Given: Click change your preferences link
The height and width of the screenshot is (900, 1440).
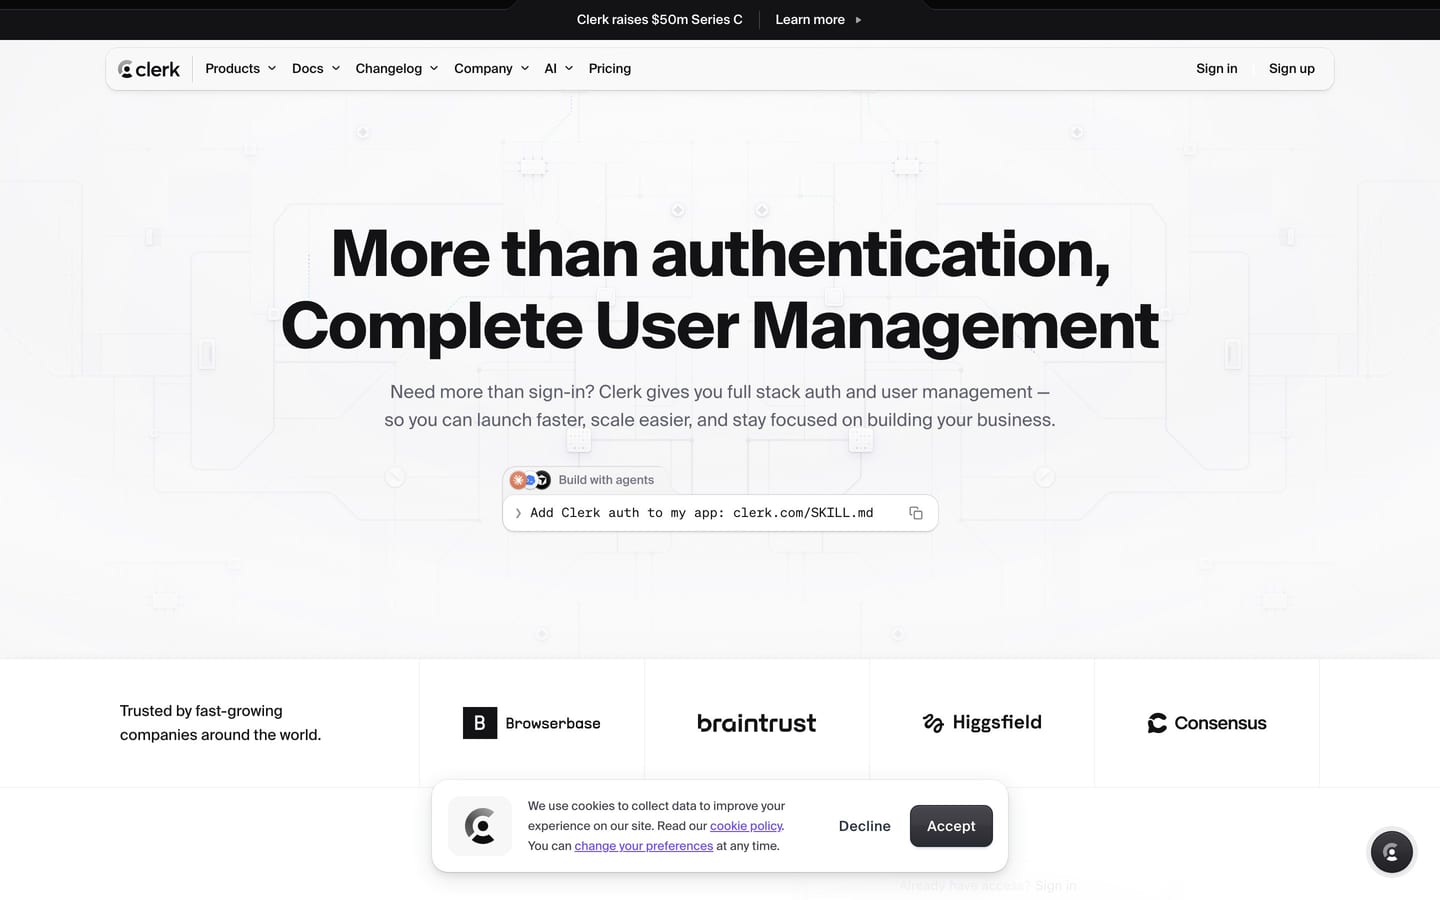Looking at the screenshot, I should pyautogui.click(x=644, y=846).
